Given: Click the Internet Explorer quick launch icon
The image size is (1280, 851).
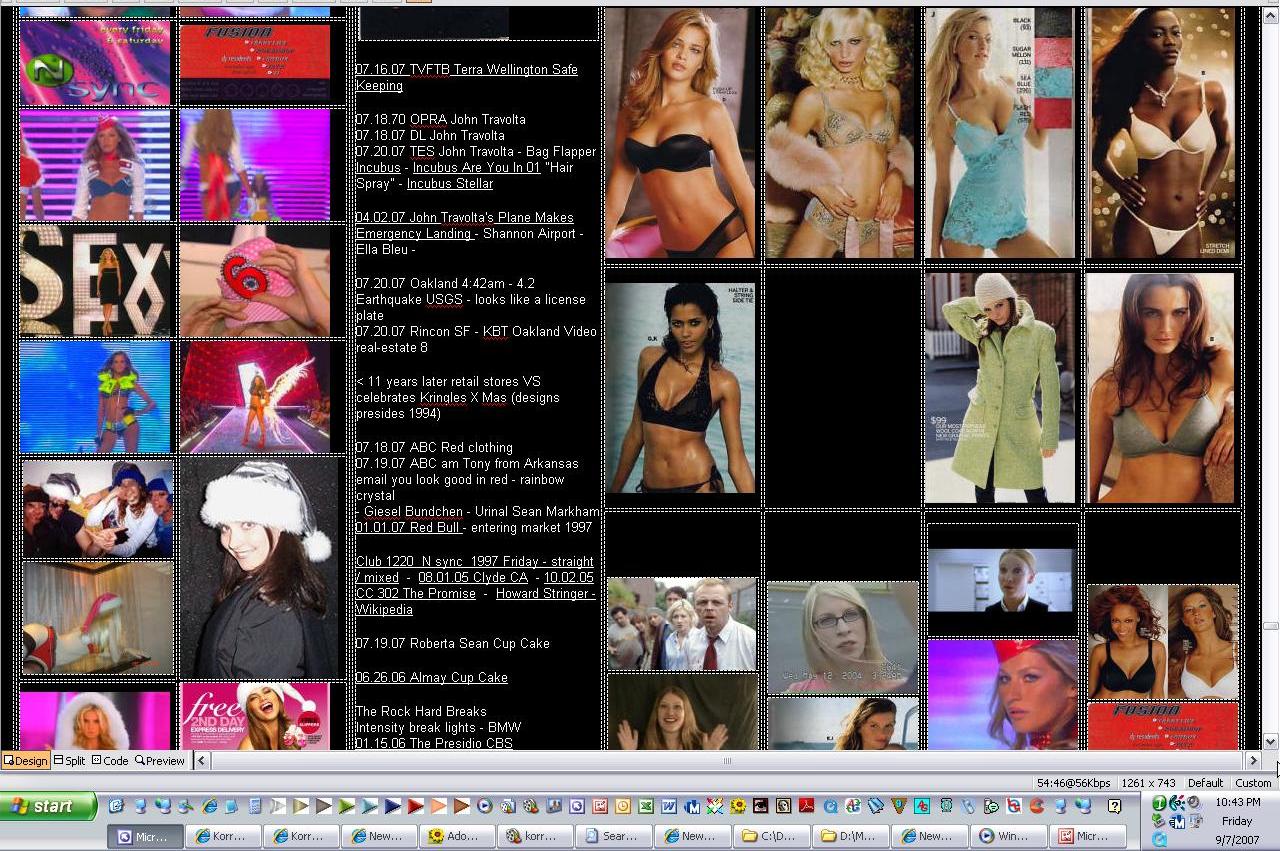Looking at the screenshot, I should [209, 806].
